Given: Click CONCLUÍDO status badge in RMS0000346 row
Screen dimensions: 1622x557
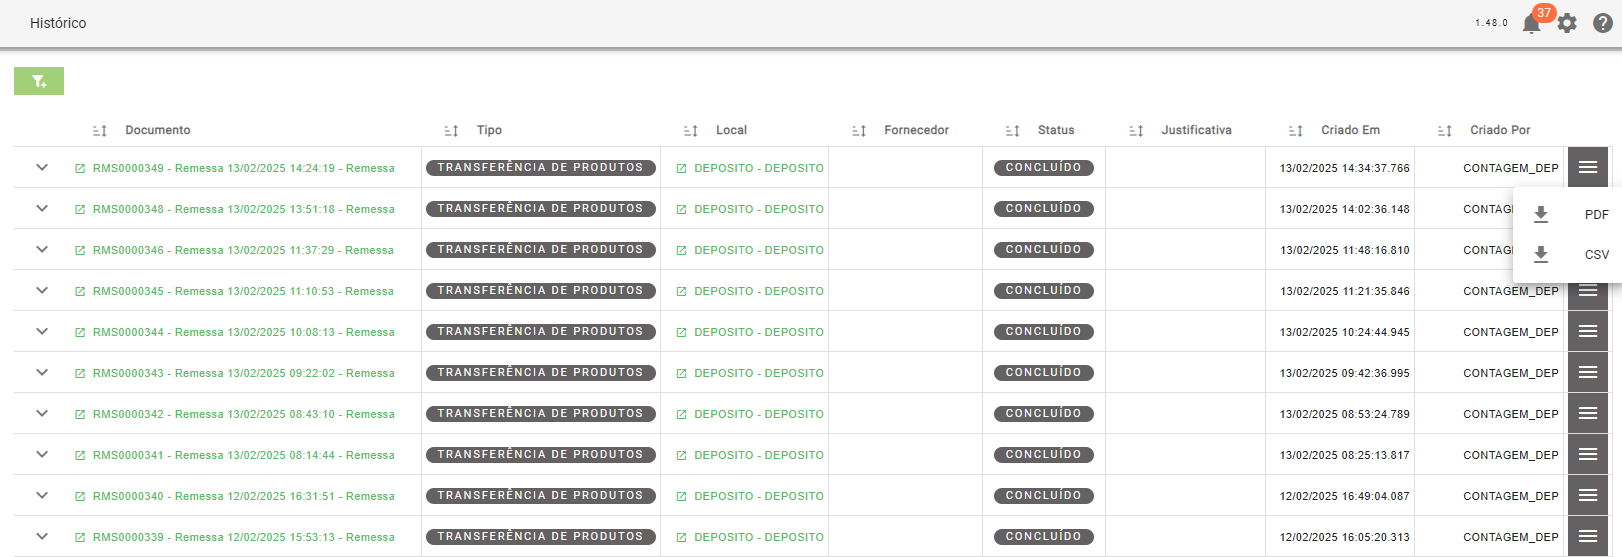Looking at the screenshot, I should (x=1043, y=250).
